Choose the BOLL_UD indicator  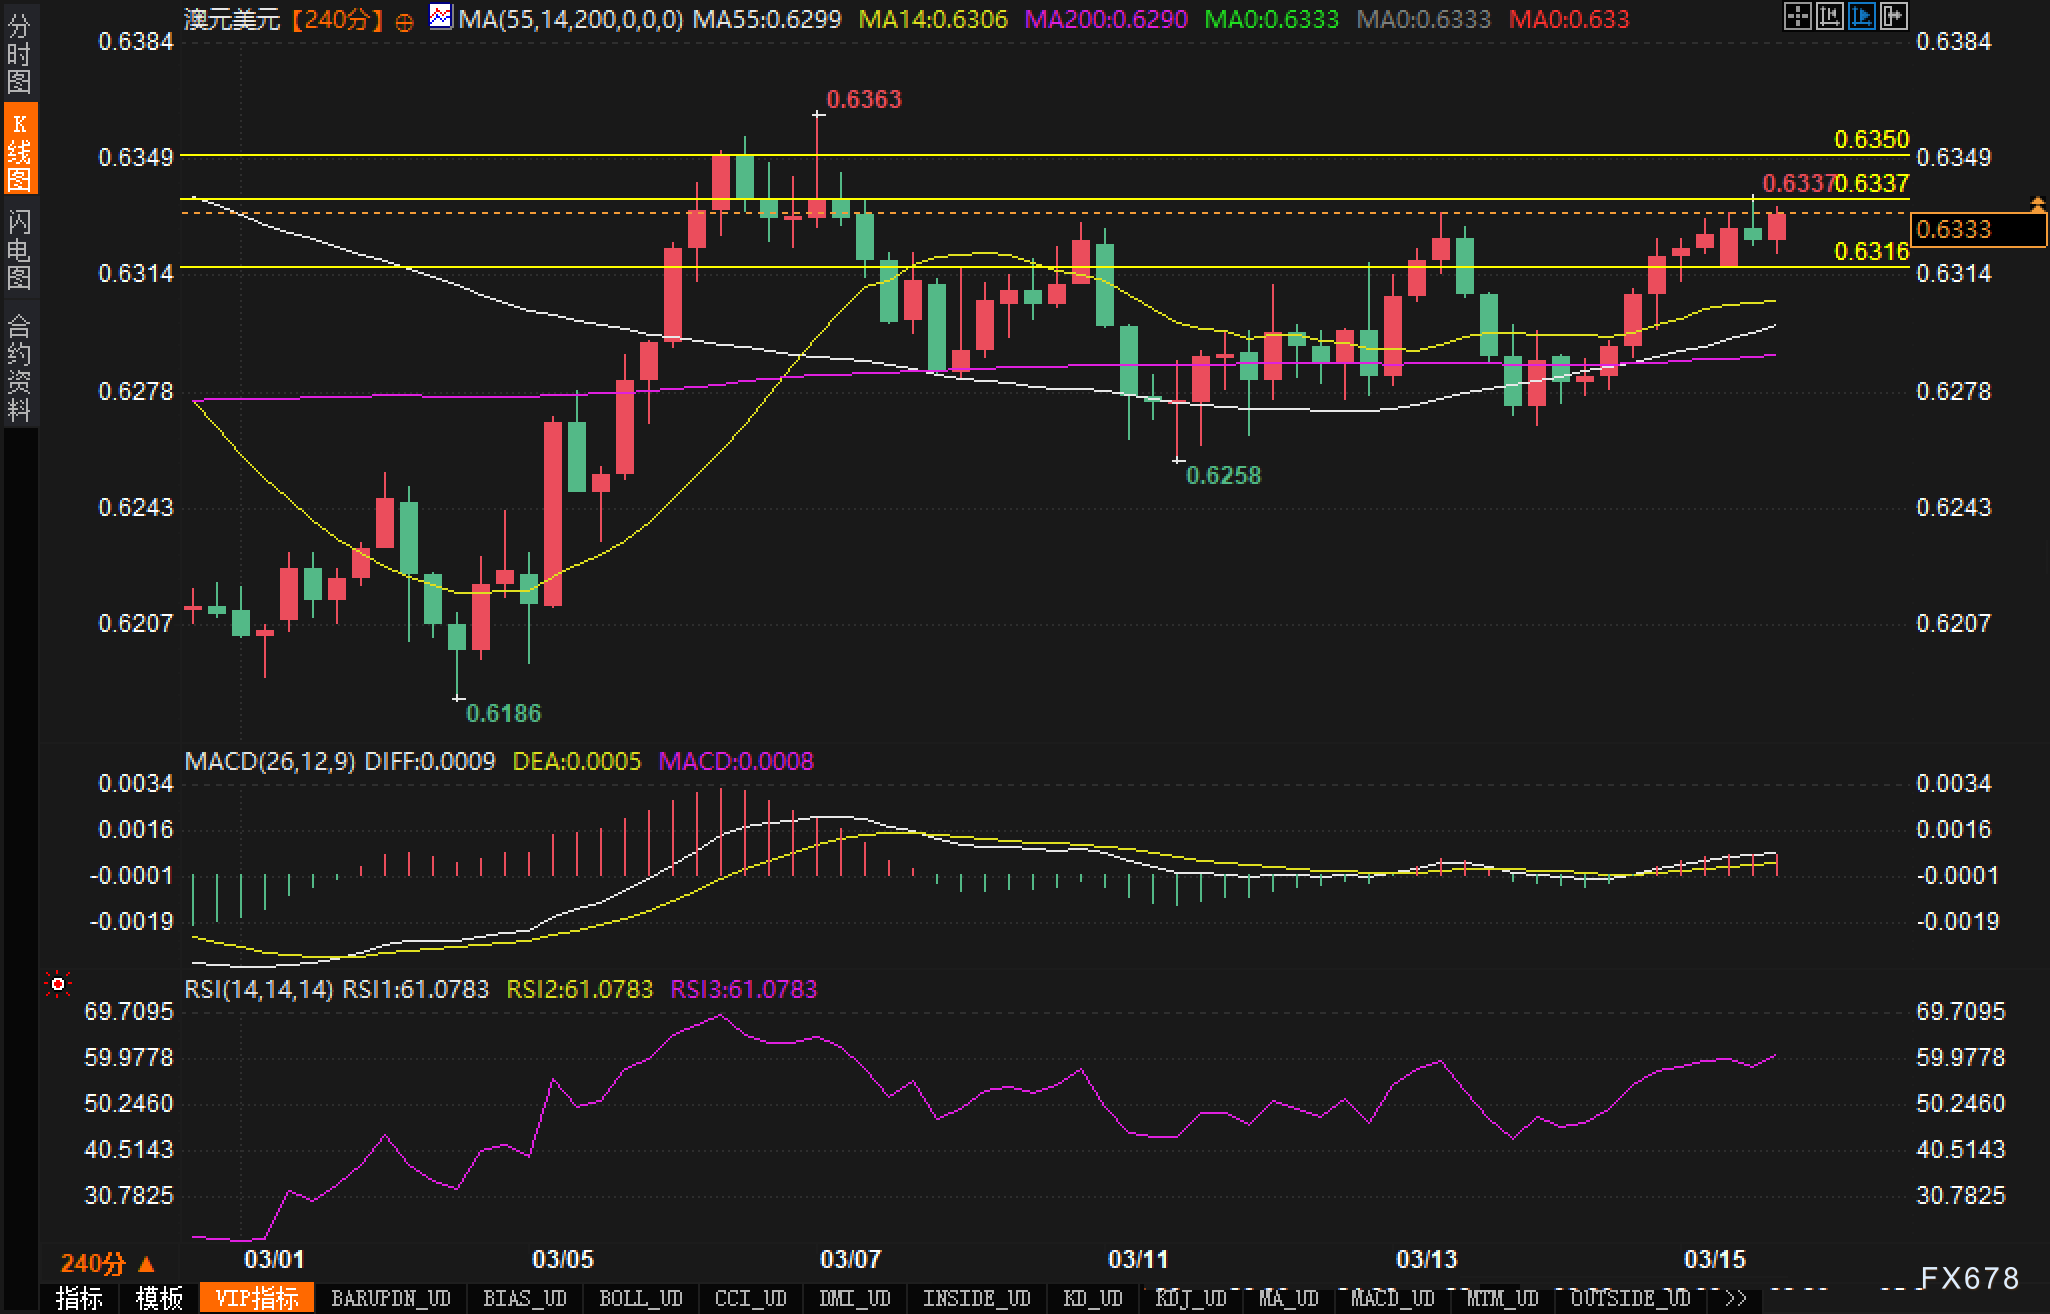(x=640, y=1298)
